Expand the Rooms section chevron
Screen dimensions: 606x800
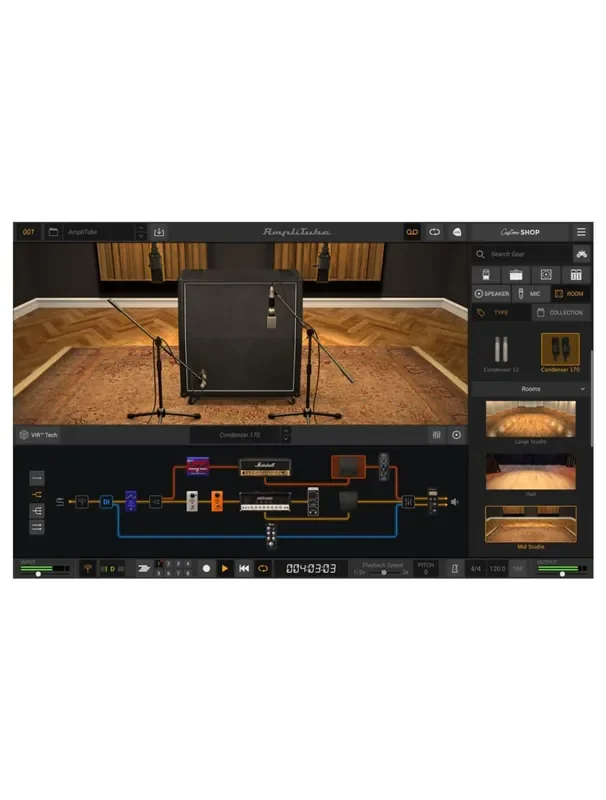coord(583,389)
